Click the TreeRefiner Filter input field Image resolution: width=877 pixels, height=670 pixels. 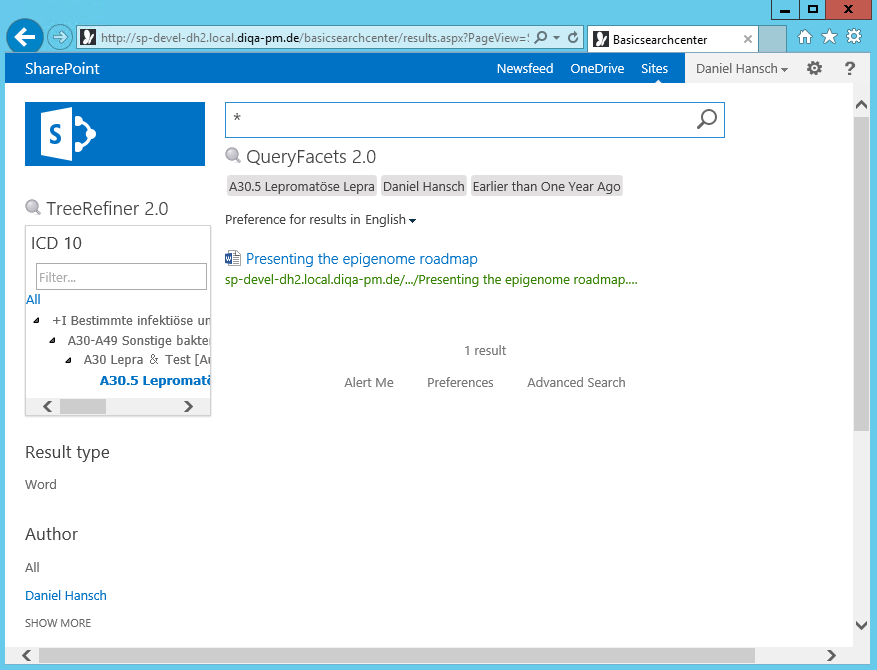pyautogui.click(x=121, y=277)
